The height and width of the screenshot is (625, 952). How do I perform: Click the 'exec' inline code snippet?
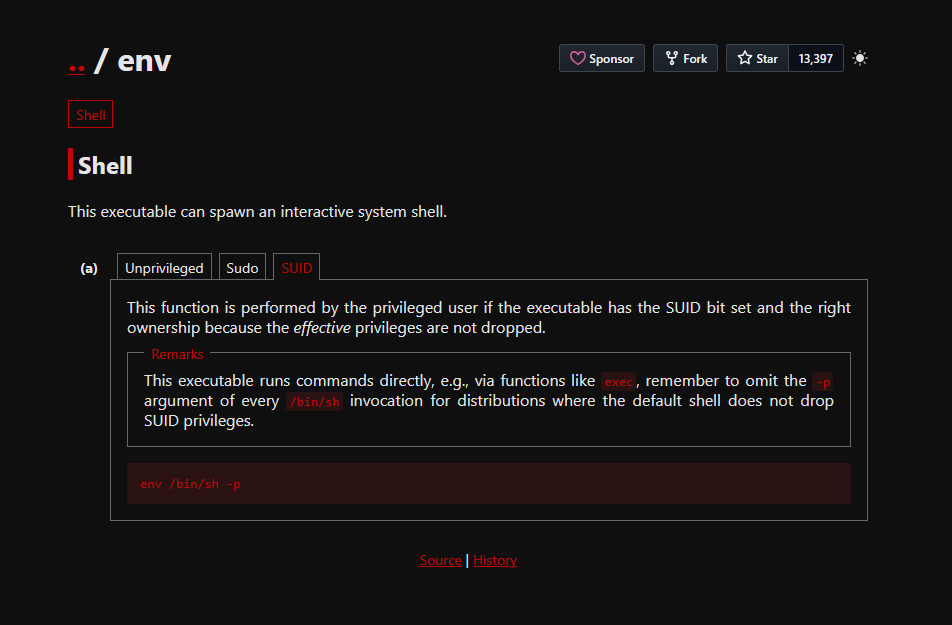[618, 381]
